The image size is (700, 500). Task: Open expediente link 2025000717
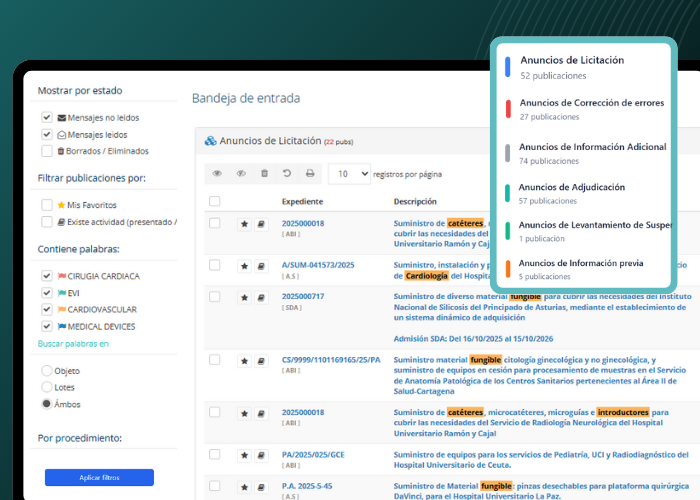(303, 296)
